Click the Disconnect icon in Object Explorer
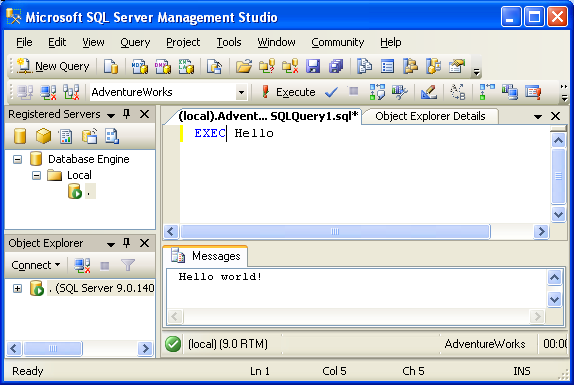Viewport: 574px width, 385px height. (x=82, y=265)
